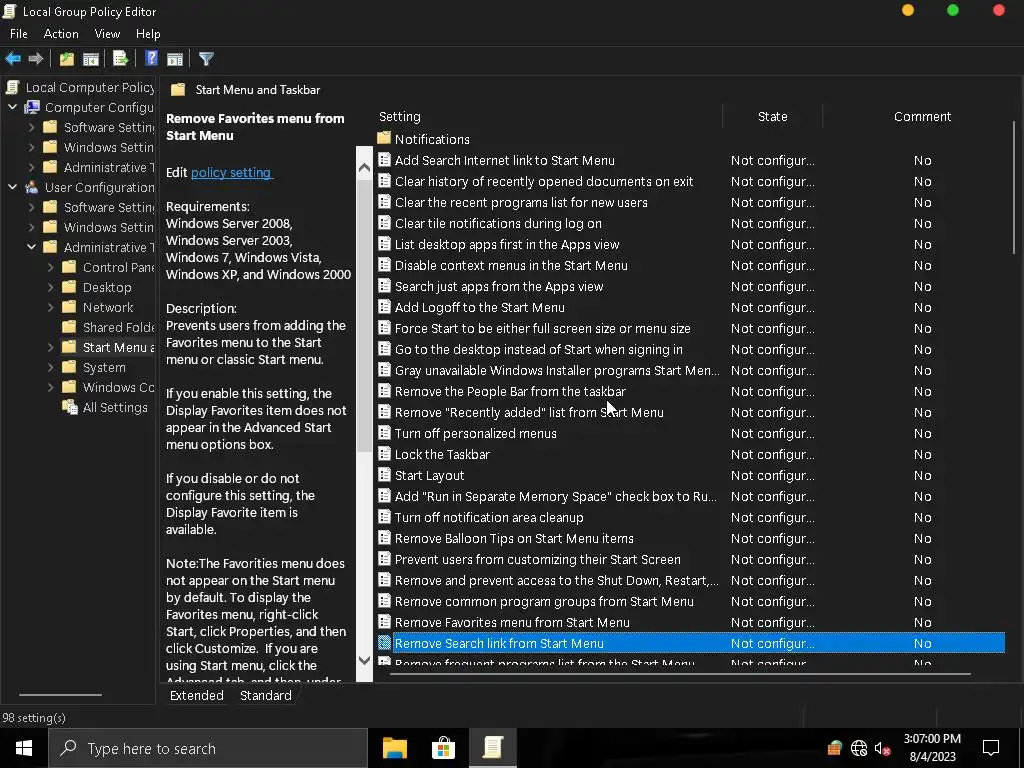Click the policy setting edit link
The height and width of the screenshot is (768, 1024).
[x=231, y=172]
